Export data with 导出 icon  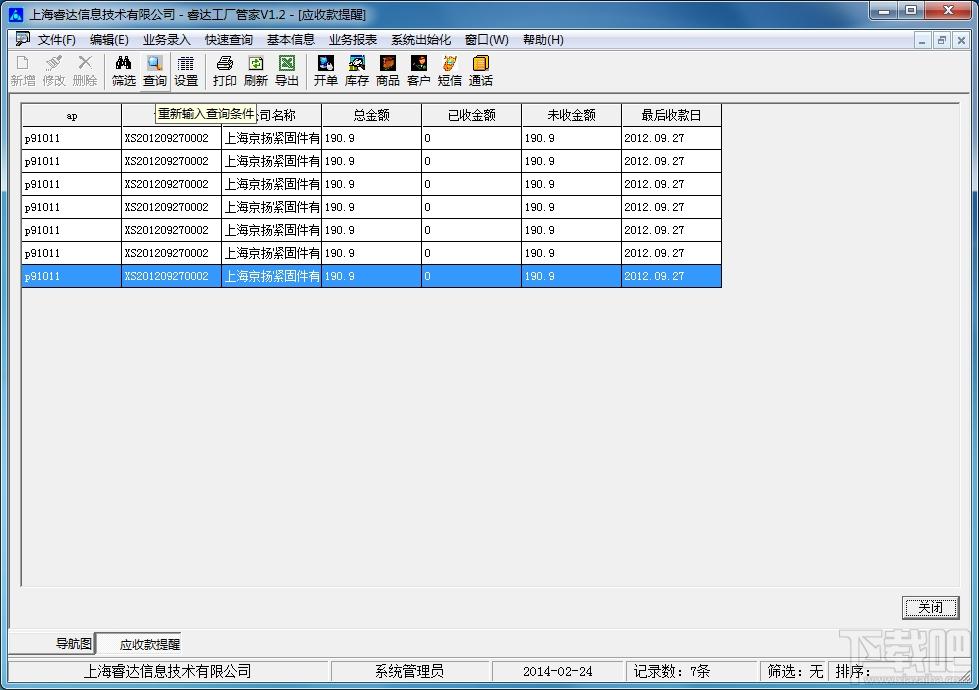click(287, 71)
